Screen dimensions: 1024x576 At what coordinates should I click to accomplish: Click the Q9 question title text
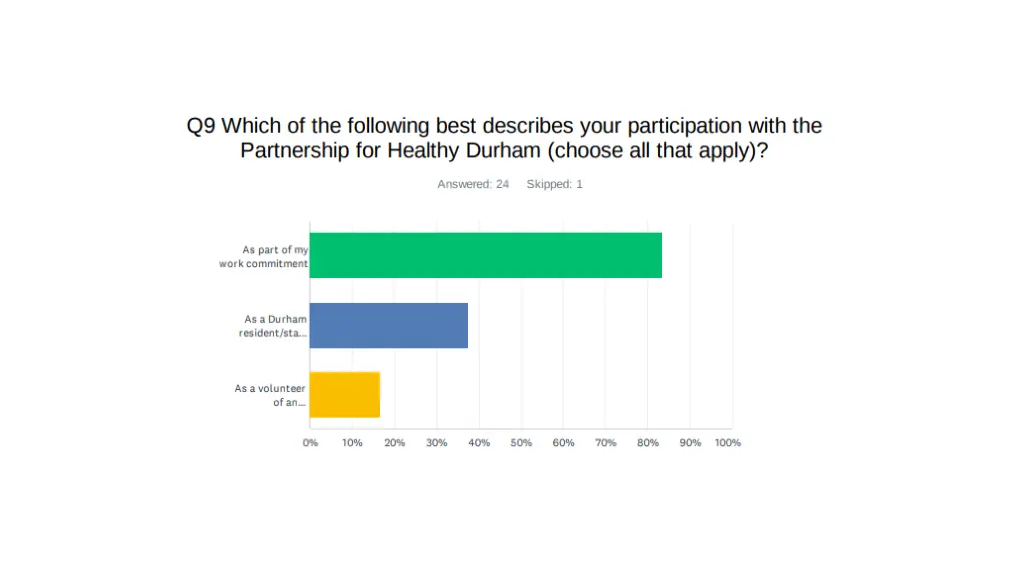(x=504, y=138)
